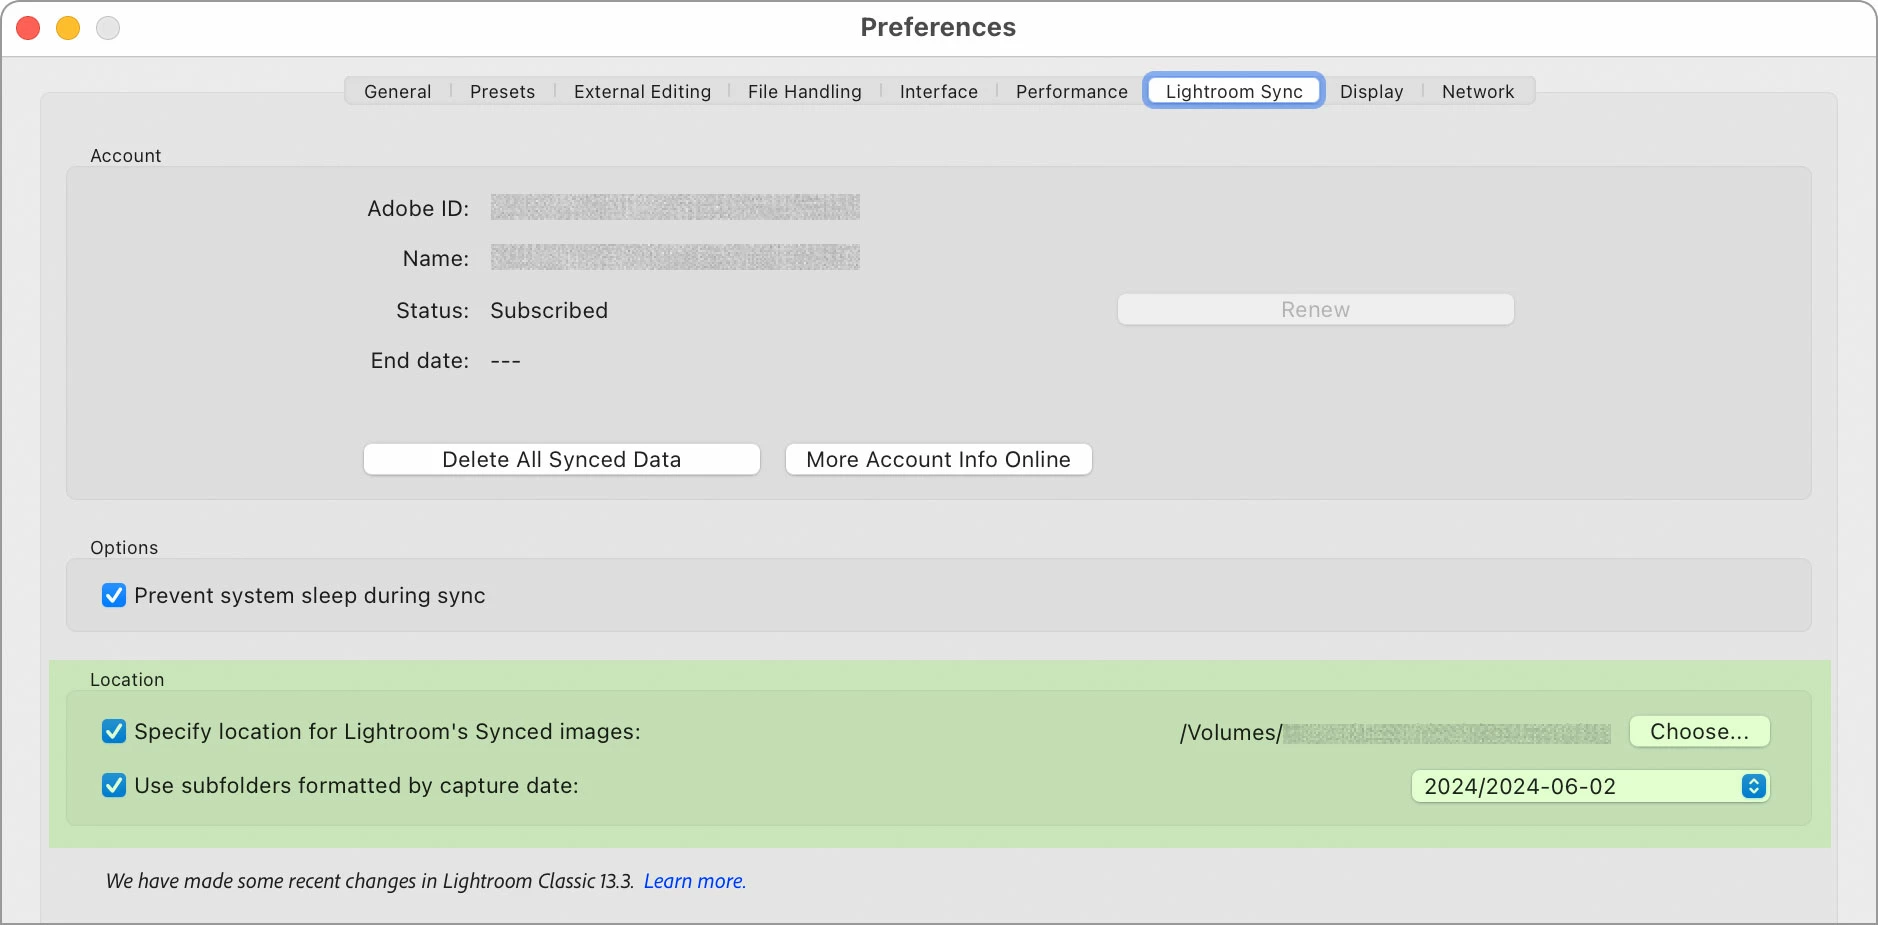The height and width of the screenshot is (925, 1878).
Task: Open the Interface tab
Action: click(938, 91)
